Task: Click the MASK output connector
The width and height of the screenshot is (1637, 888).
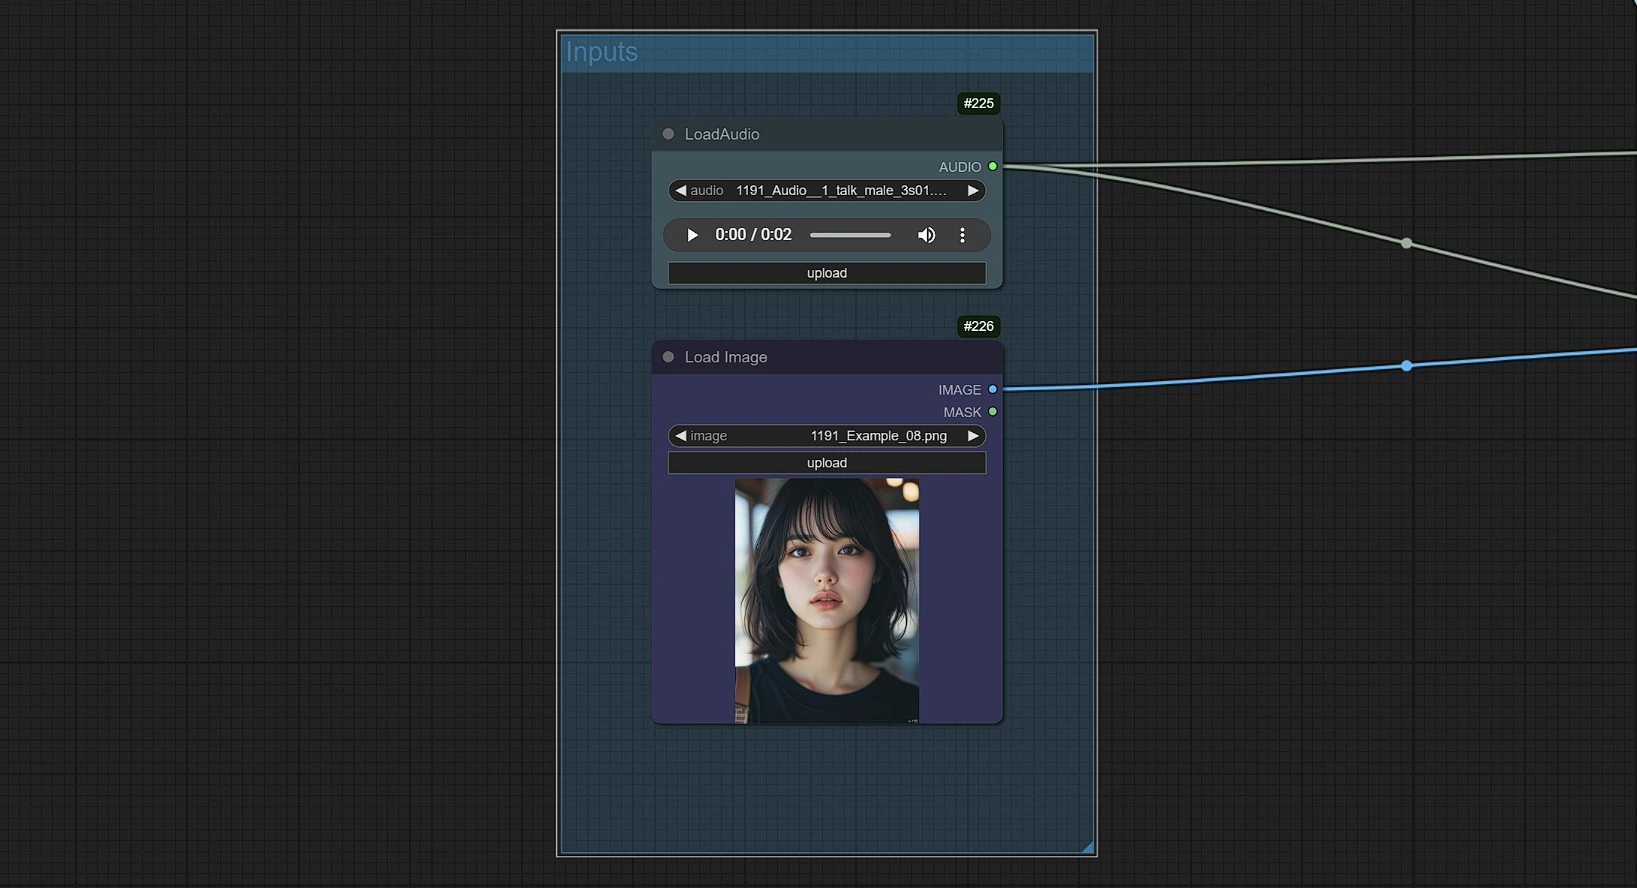Action: coord(992,411)
